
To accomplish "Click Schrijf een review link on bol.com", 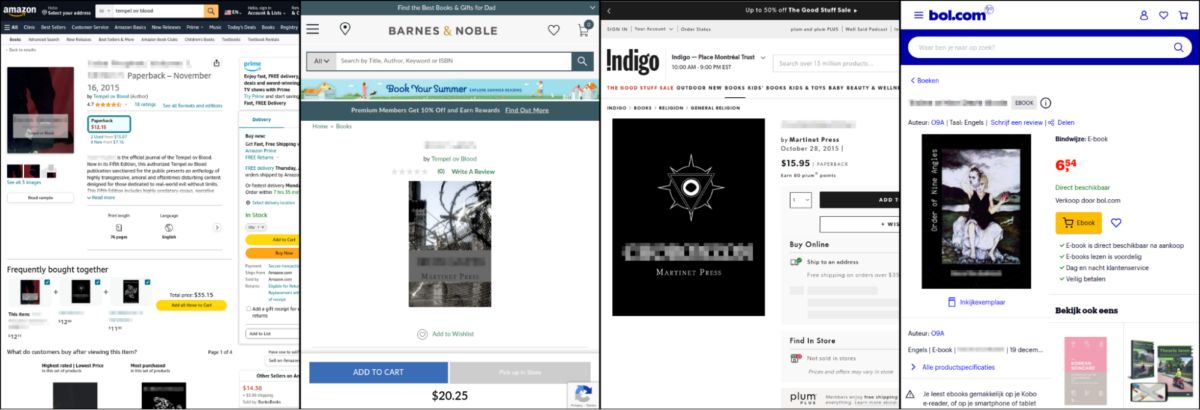I will point(1016,121).
